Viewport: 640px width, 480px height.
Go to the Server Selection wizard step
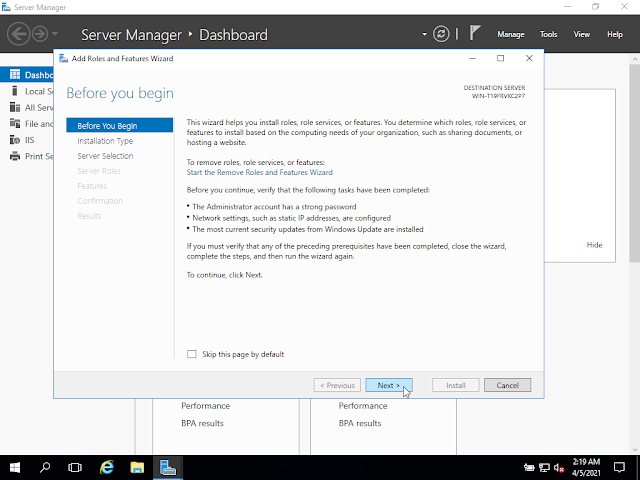[x=105, y=156]
